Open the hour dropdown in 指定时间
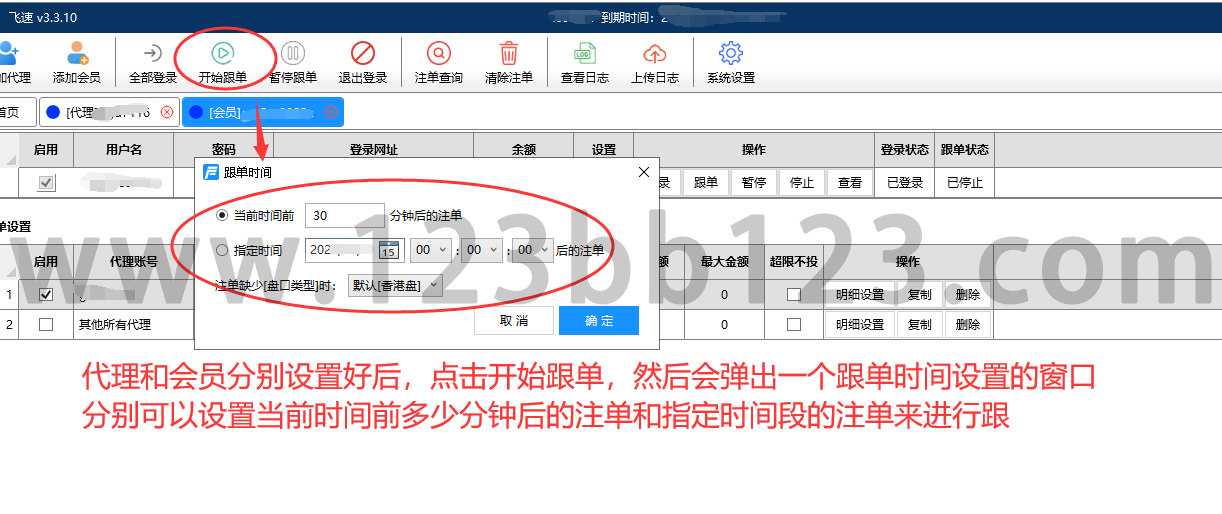This screenshot has height=514, width=1222. pos(442,251)
